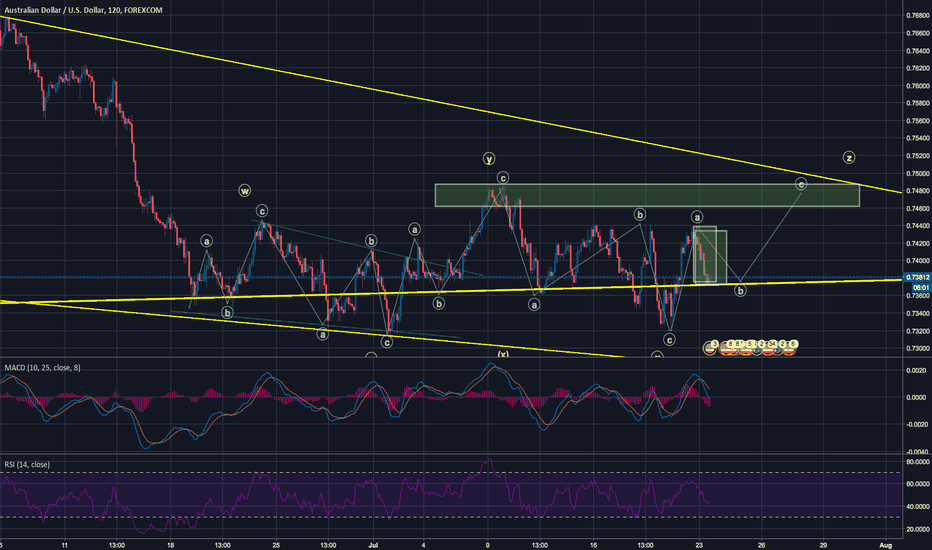Click the 'Jul' date axis label
The width and height of the screenshot is (932, 550).
tap(373, 545)
